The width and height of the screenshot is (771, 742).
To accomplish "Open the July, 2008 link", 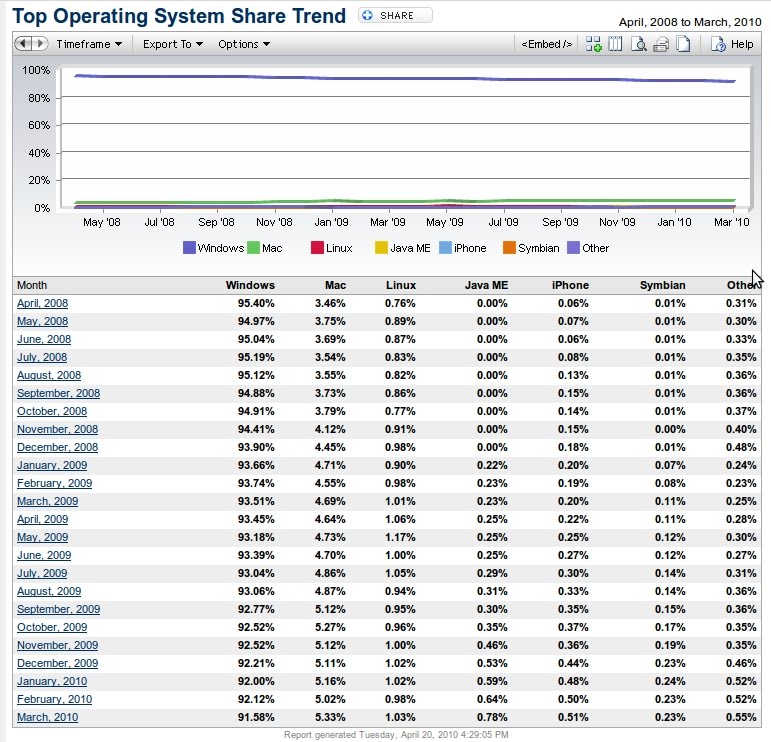I will [42, 357].
